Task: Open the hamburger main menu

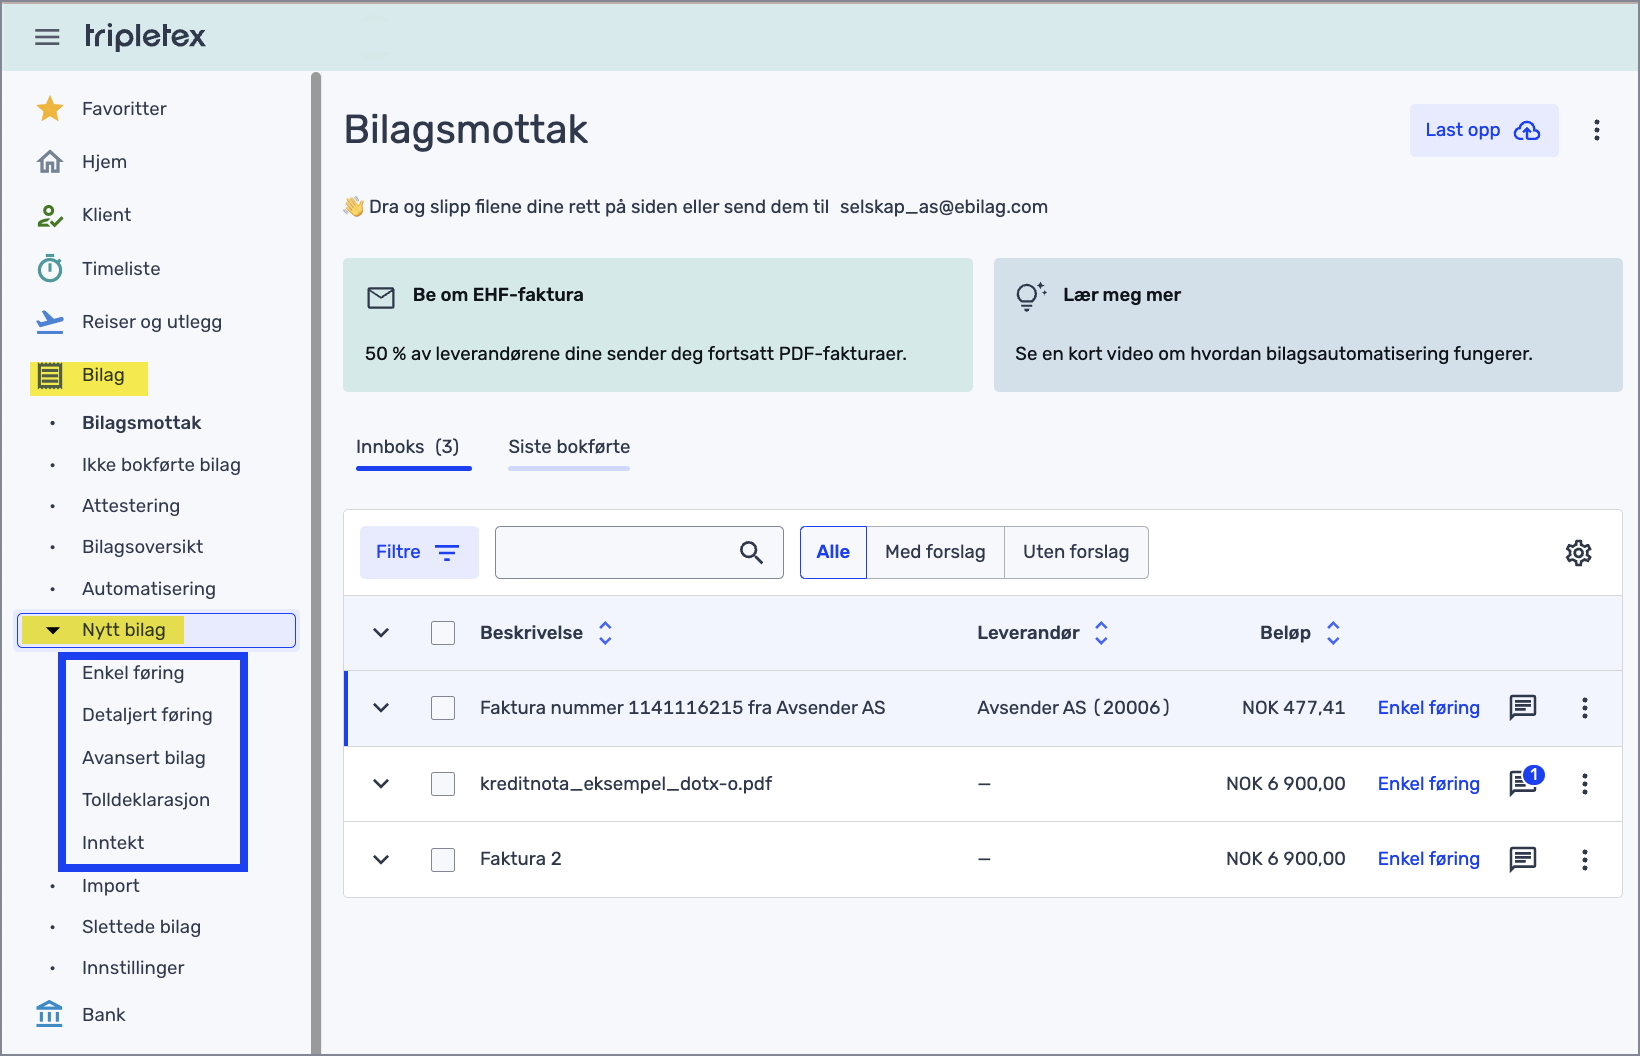Action: 47,37
